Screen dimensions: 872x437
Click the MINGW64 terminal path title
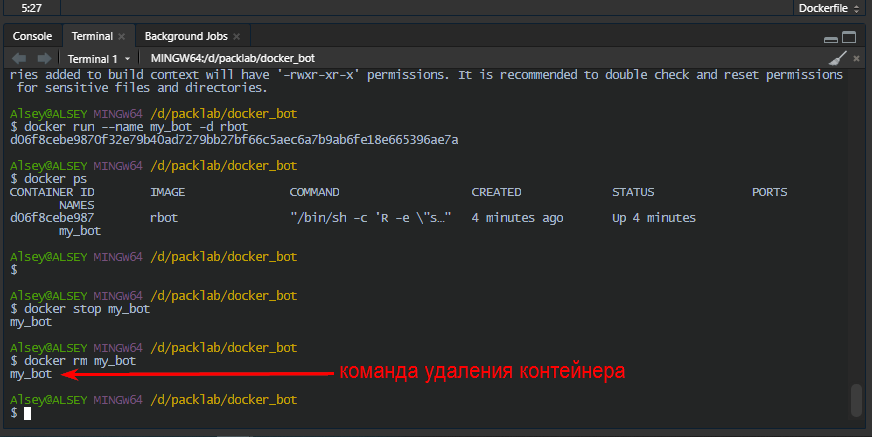coord(225,59)
